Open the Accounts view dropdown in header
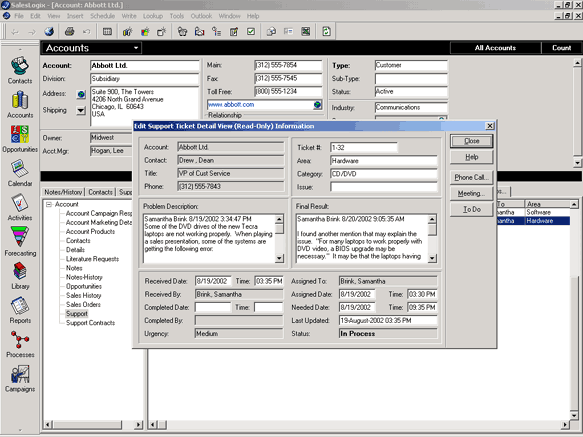Screen dimensions: 583x437 [136, 48]
